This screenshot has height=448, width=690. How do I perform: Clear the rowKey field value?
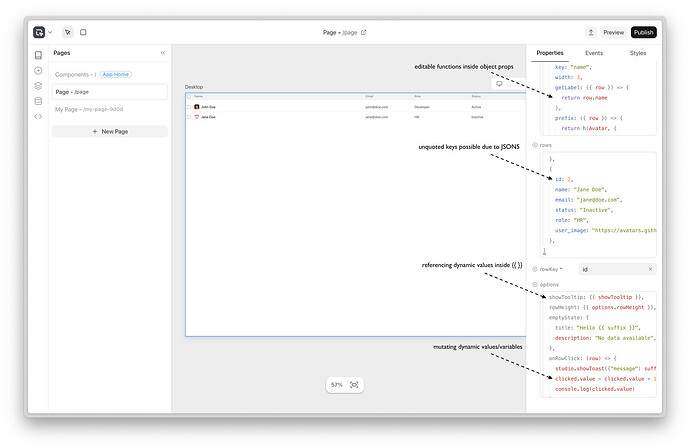(650, 269)
